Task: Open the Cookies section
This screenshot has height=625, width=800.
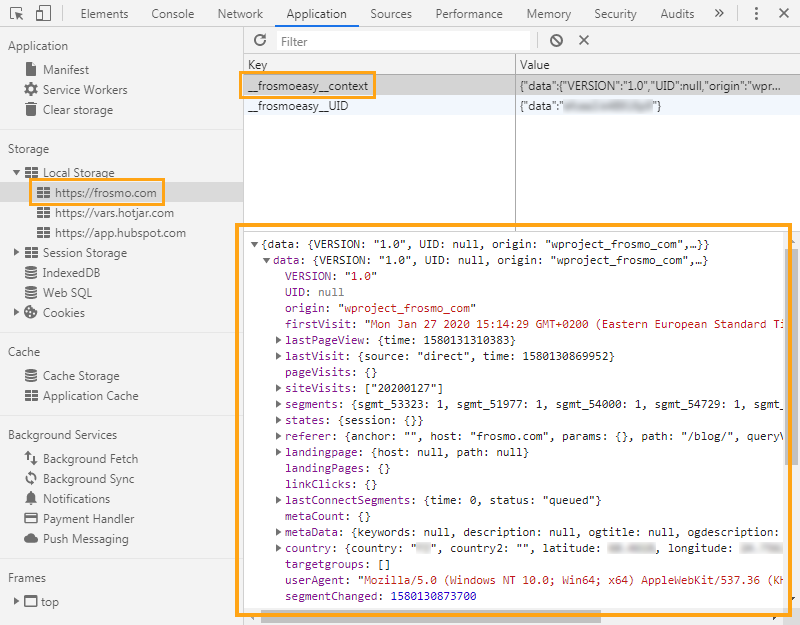Action: coord(62,312)
